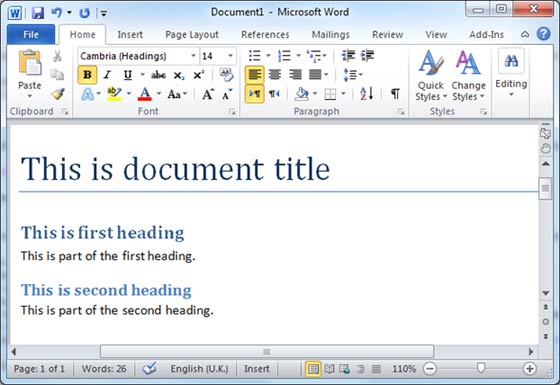Open bullets list dropdown arrow
The height and width of the screenshot is (385, 560).
click(268, 56)
